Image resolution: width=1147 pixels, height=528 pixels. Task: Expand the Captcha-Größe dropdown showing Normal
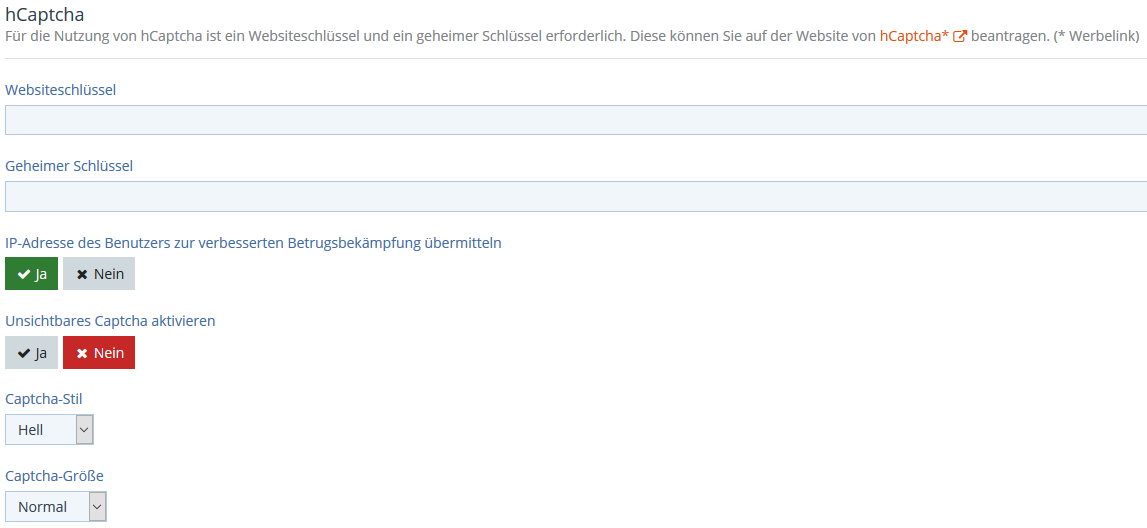click(48, 507)
